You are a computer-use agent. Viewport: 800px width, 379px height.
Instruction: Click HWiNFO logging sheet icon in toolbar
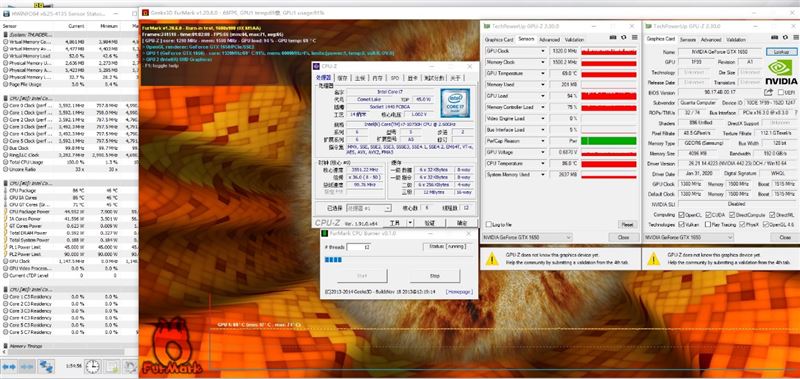click(112, 366)
